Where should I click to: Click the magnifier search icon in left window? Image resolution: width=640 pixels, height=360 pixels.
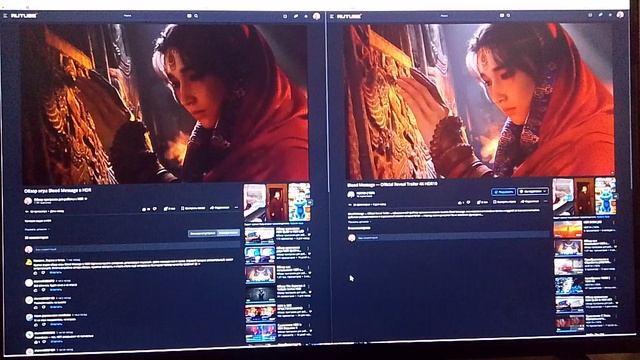[196, 16]
